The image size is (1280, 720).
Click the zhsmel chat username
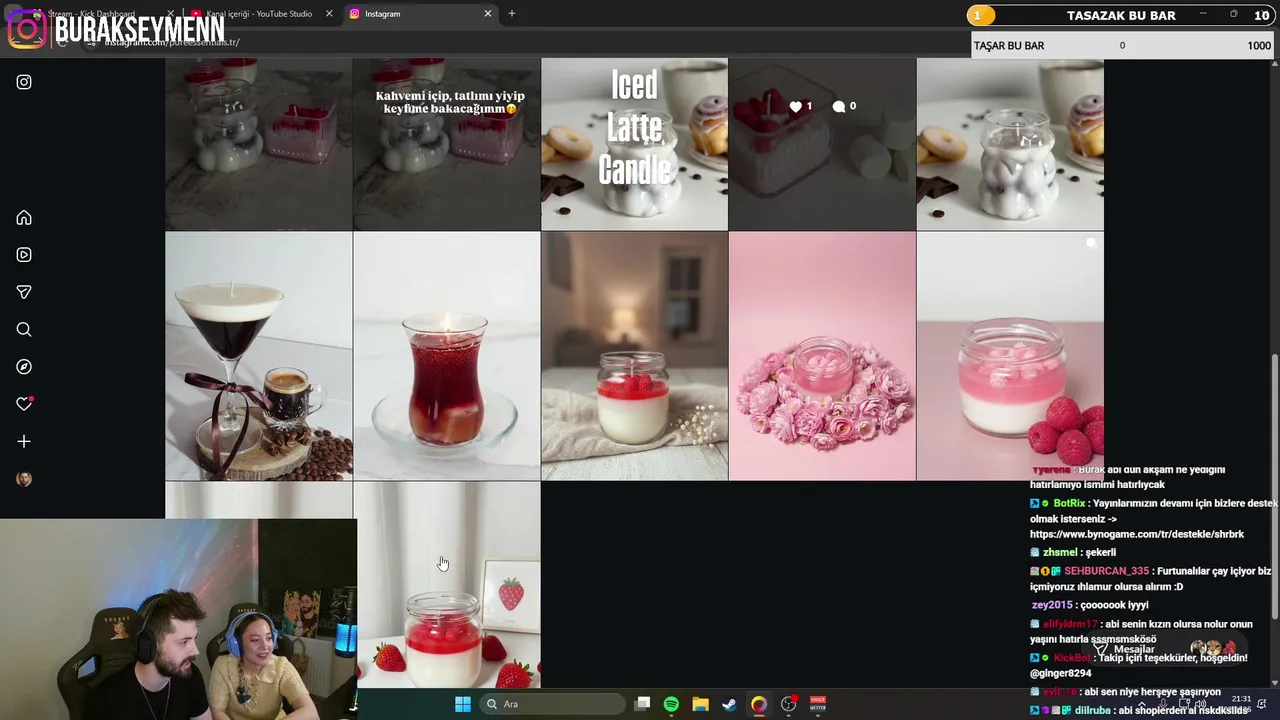pos(1060,552)
